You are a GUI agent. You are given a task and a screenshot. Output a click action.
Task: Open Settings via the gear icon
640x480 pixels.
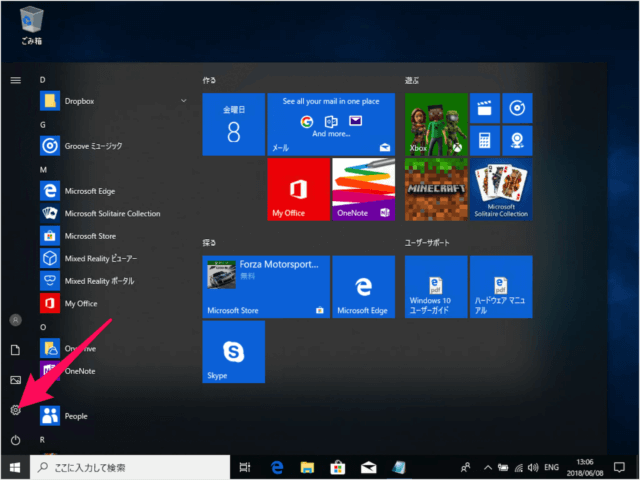[x=16, y=410]
